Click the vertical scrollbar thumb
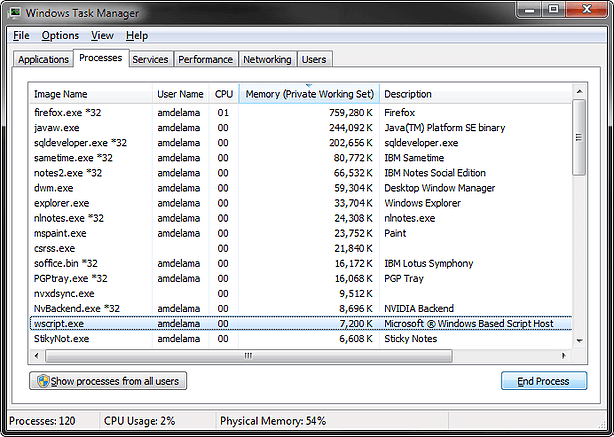The image size is (614, 437). (x=579, y=137)
